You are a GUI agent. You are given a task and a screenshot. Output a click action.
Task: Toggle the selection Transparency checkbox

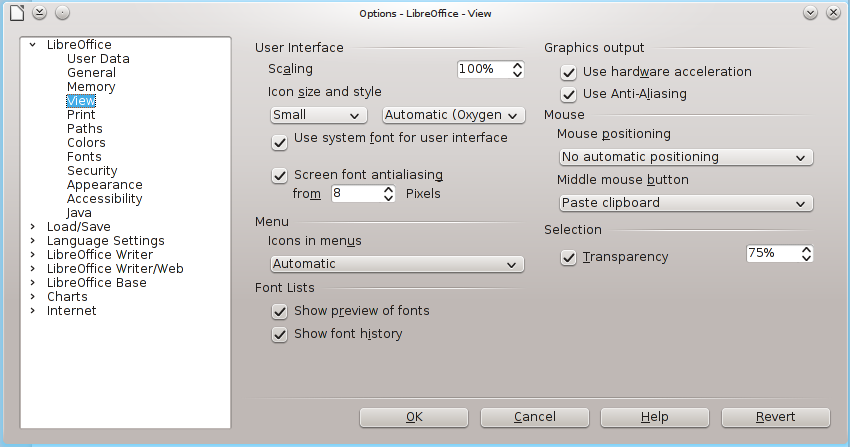(x=568, y=257)
